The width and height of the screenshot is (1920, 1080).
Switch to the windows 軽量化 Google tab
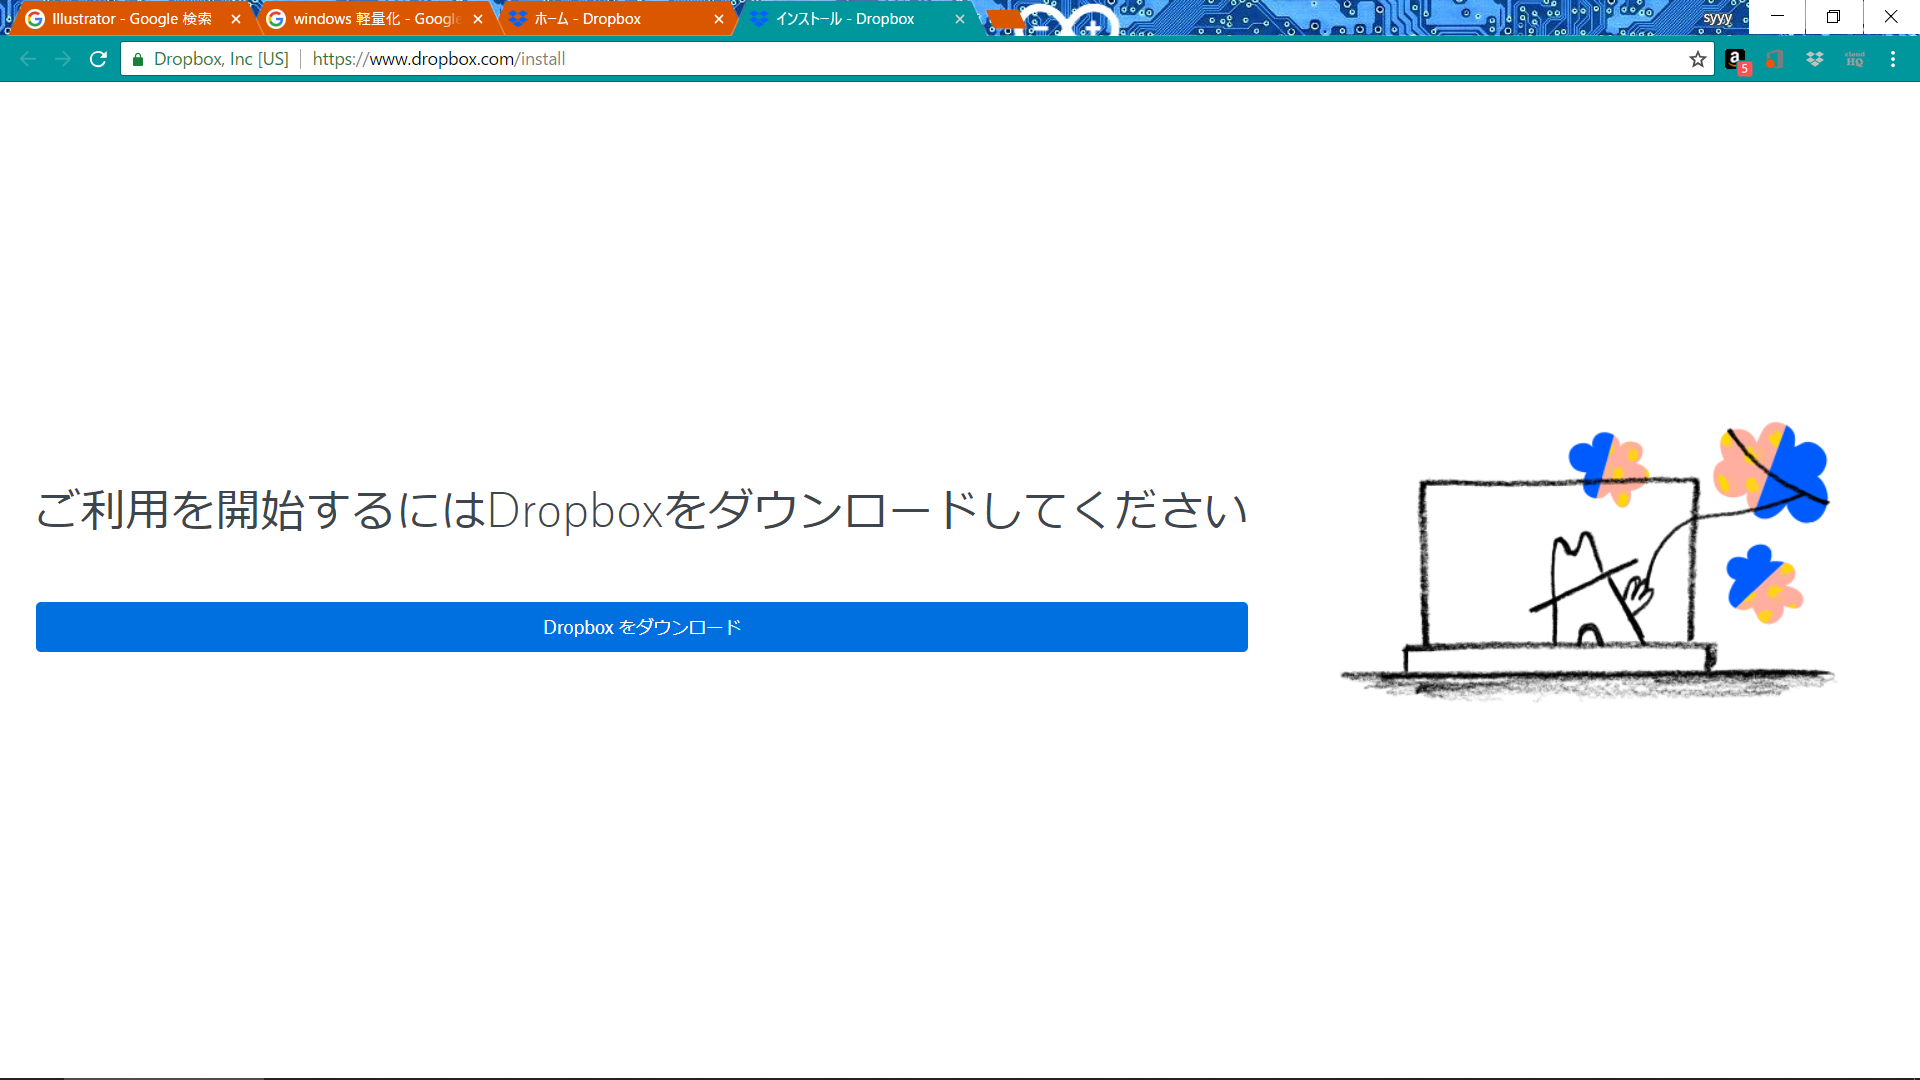374,19
